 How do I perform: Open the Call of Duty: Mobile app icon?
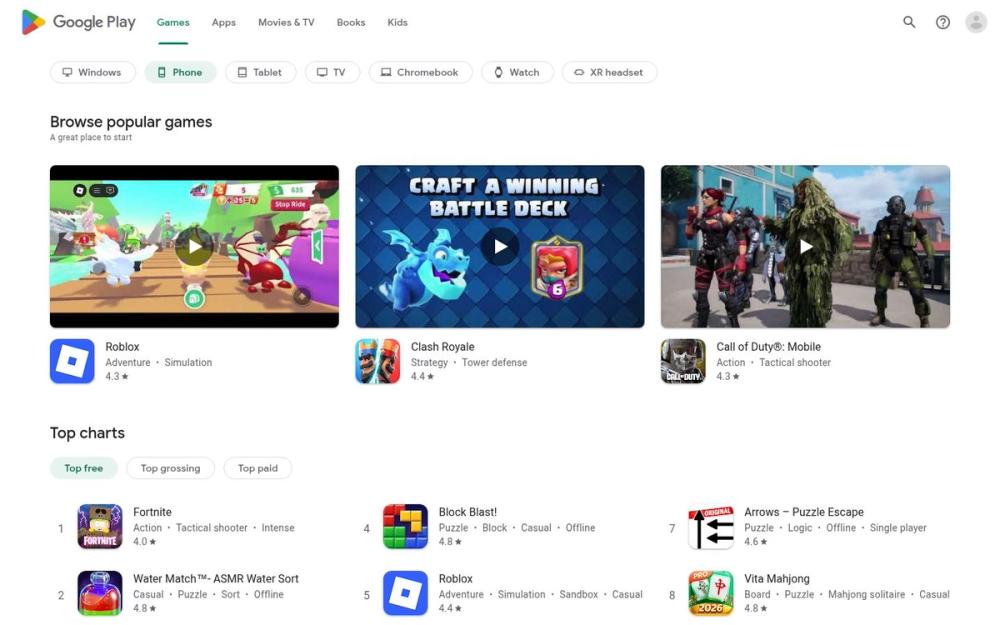coord(683,361)
